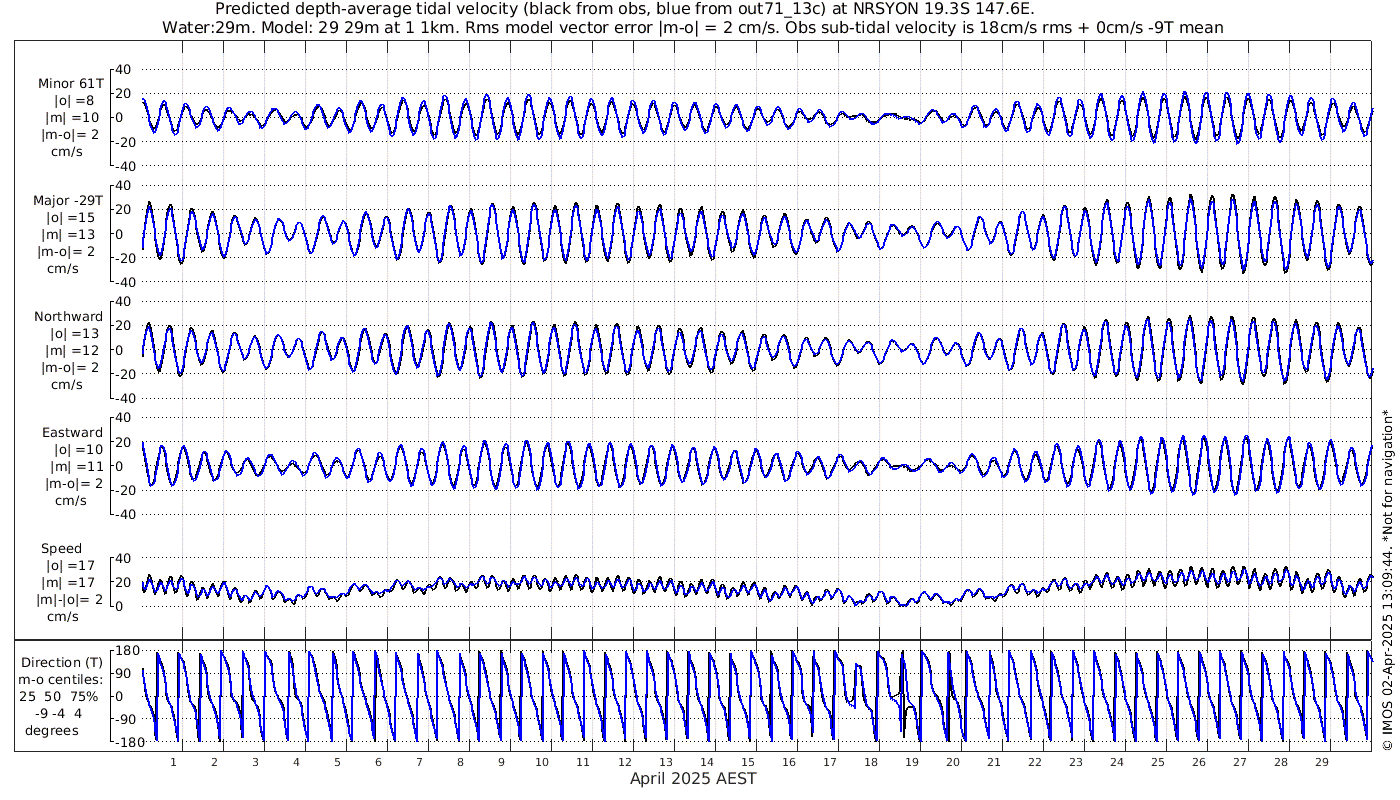1400x800 pixels.
Task: Click "|m| =13" in the Major panel
Action: click(x=72, y=234)
